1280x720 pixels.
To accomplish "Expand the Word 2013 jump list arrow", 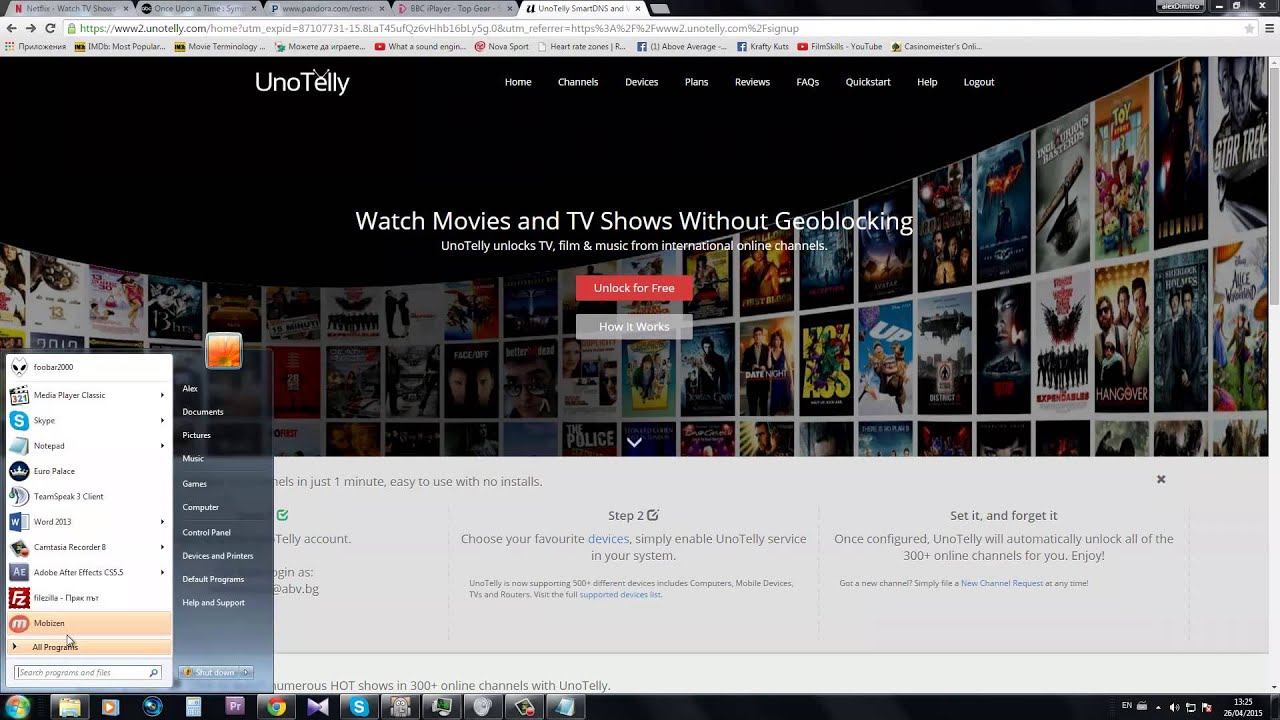I will [x=162, y=522].
